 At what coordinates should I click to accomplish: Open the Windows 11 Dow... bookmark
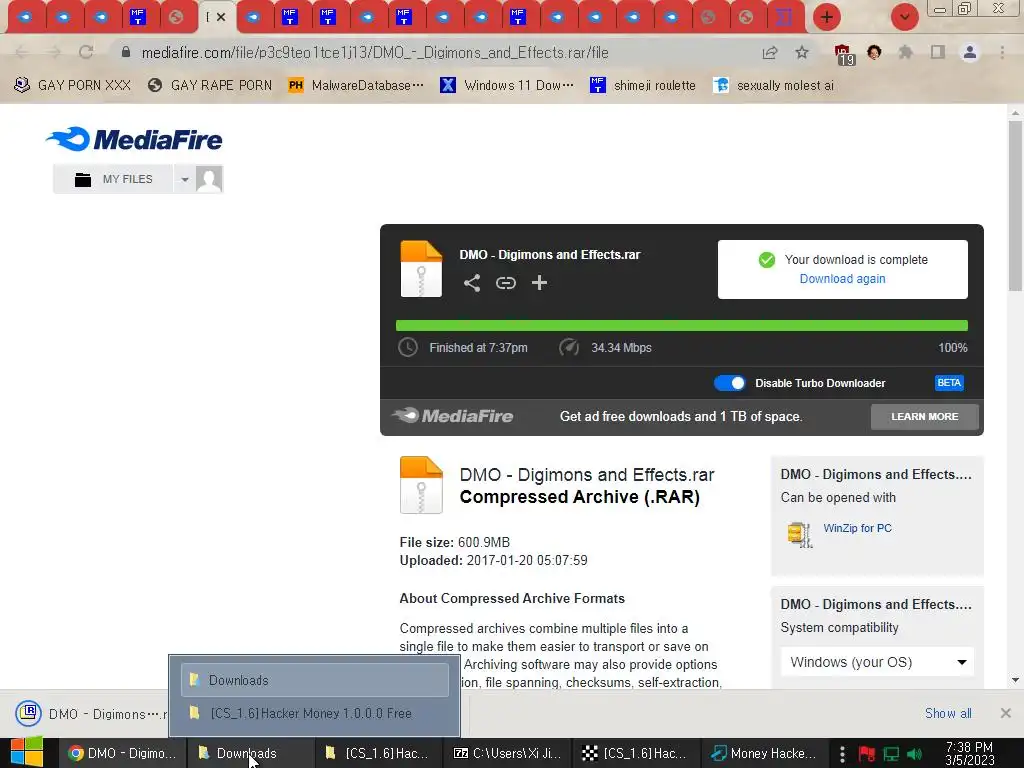pyautogui.click(x=507, y=86)
